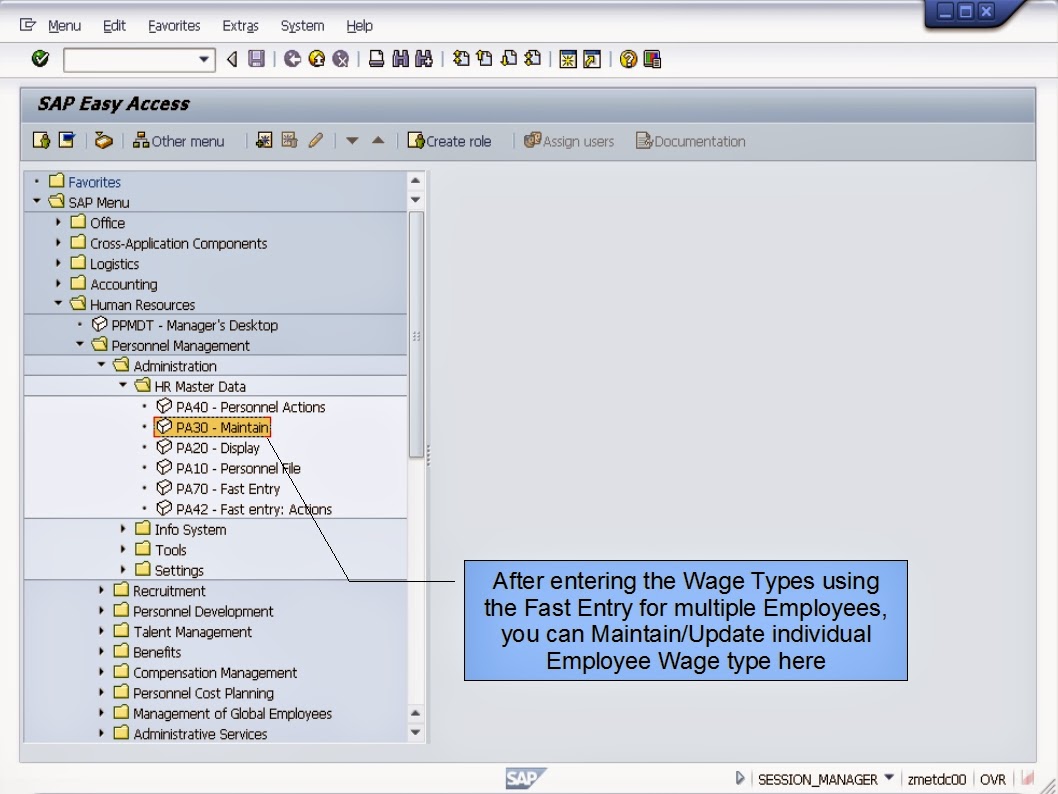The height and width of the screenshot is (794, 1058).
Task: Click the Move Favorites Up arrow
Action: (378, 140)
